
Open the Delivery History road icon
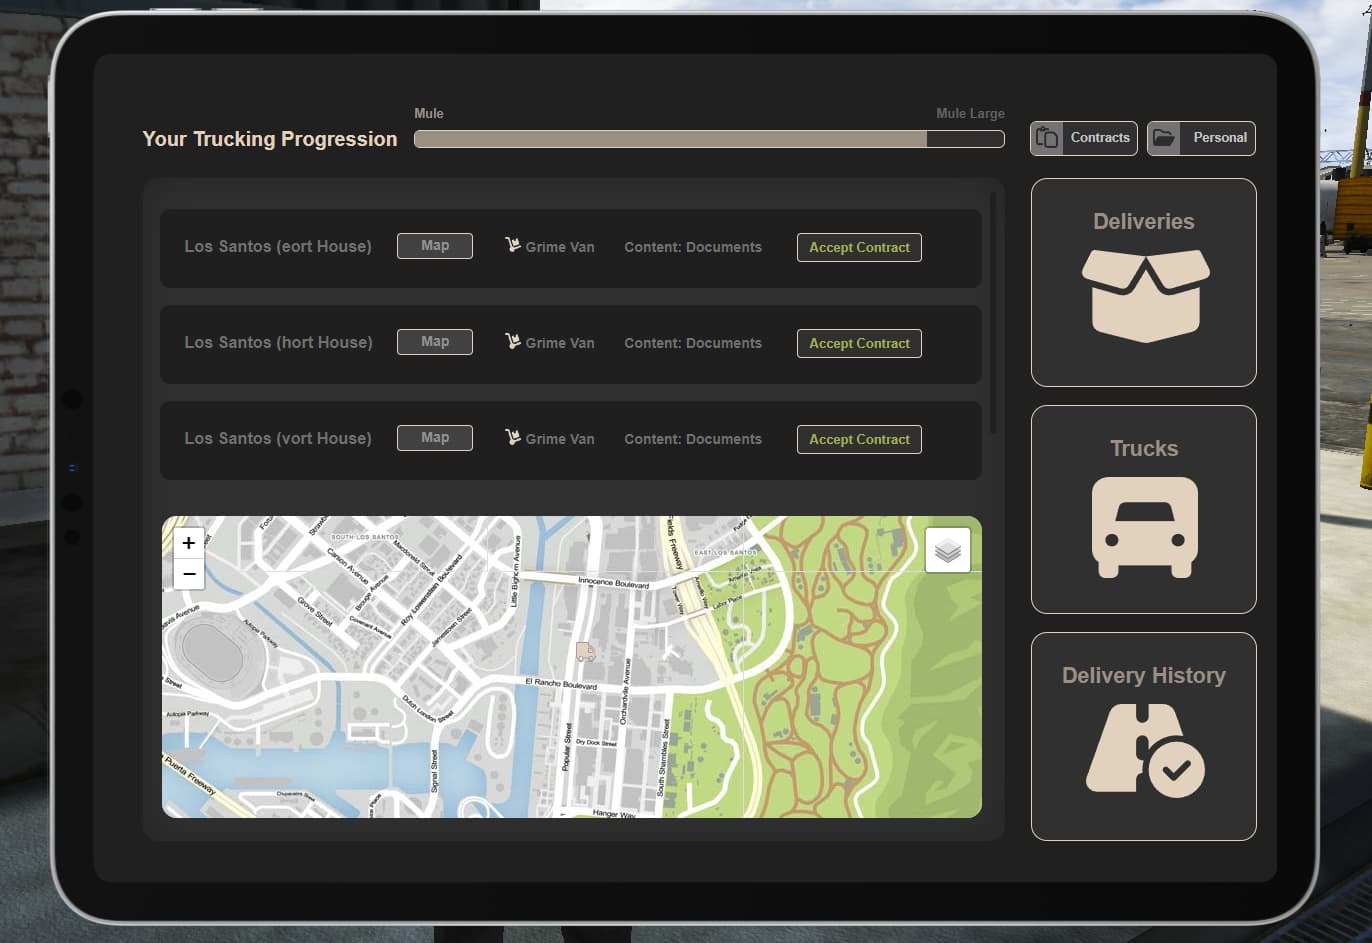coord(1145,751)
